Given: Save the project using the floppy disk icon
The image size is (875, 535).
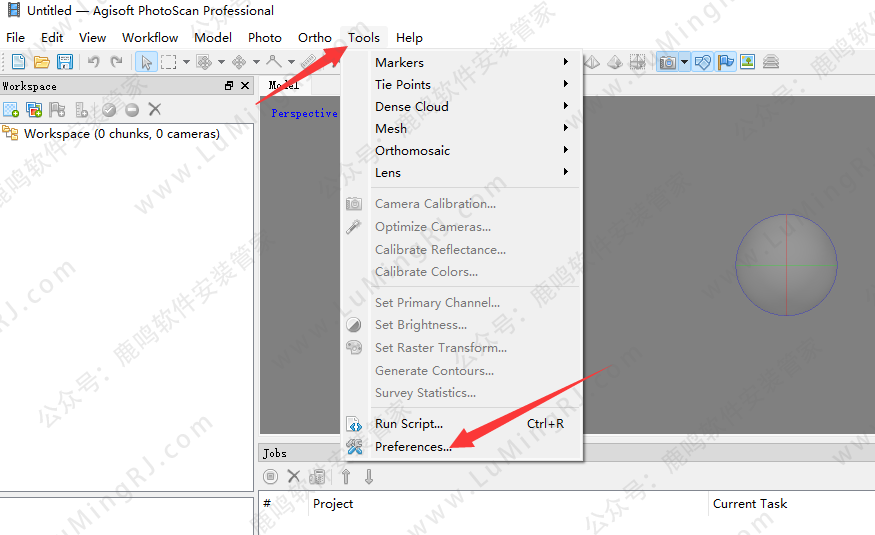Looking at the screenshot, I should pyautogui.click(x=65, y=61).
